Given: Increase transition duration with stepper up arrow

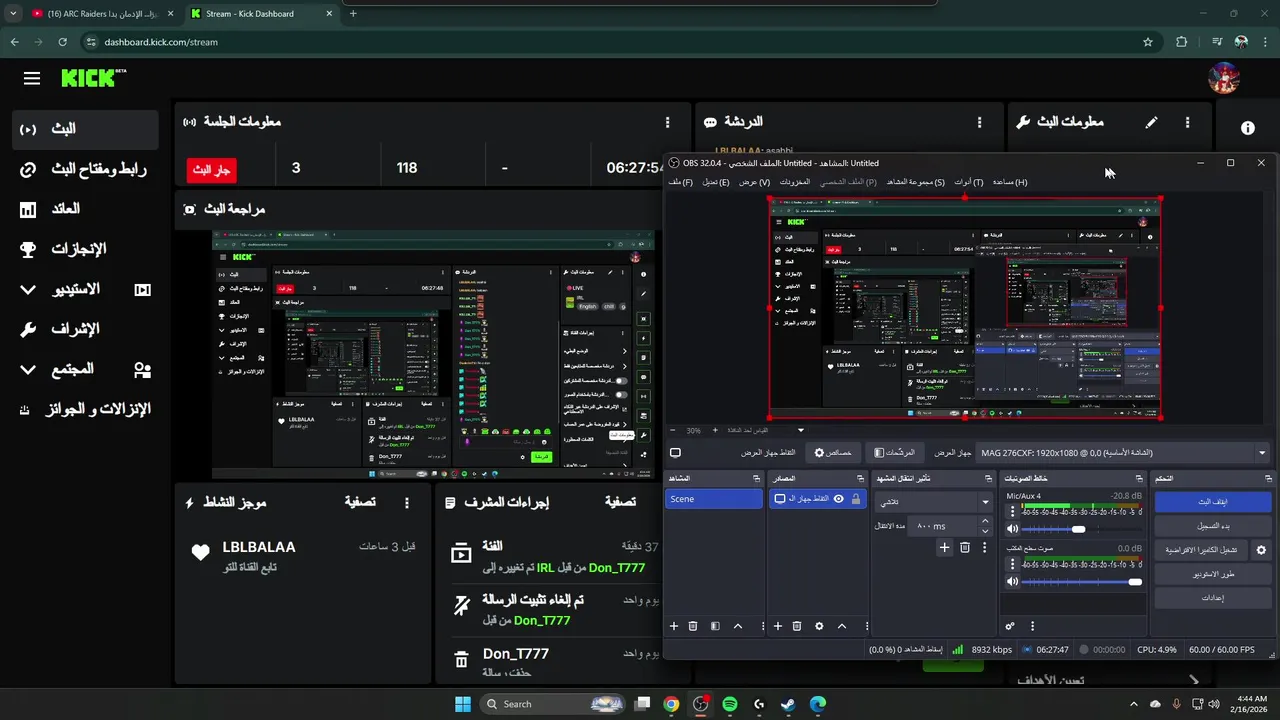Looking at the screenshot, I should tap(985, 520).
